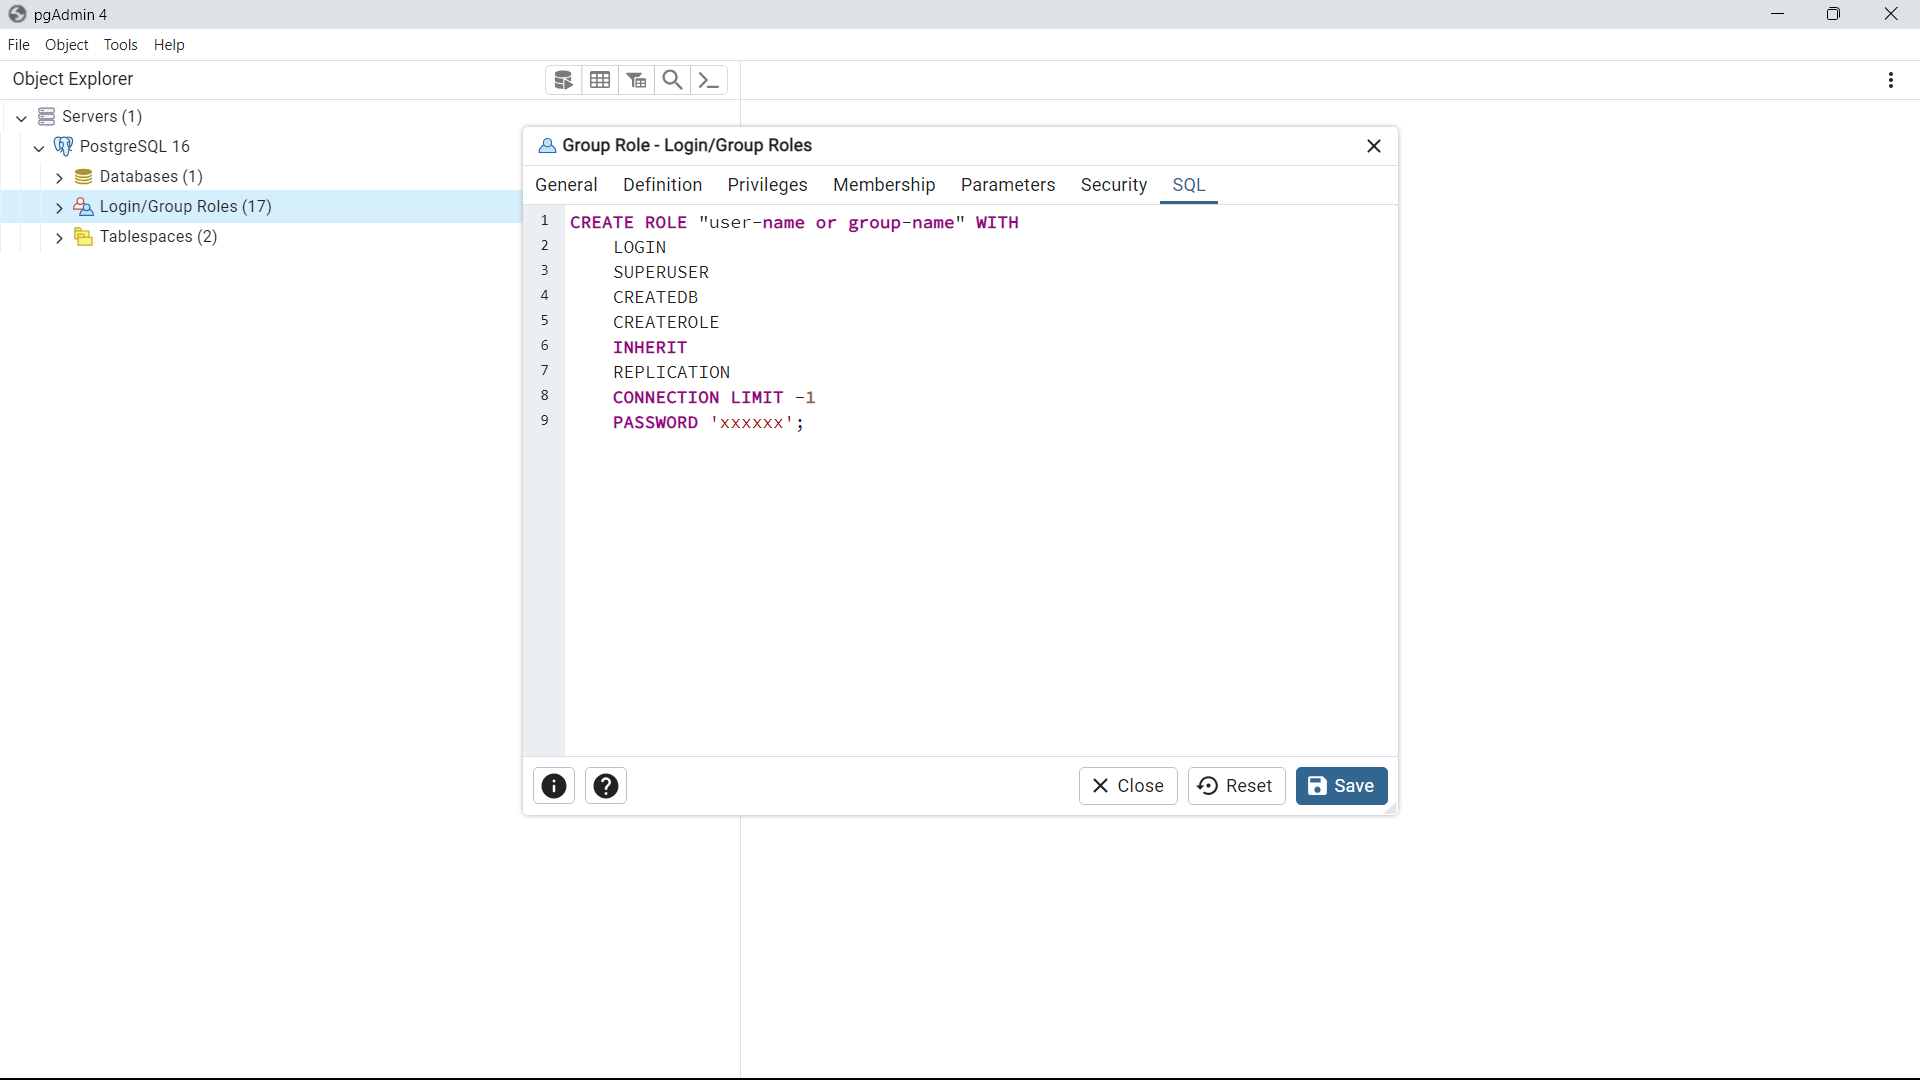Click the INHERIT keyword line

pyautogui.click(x=650, y=347)
